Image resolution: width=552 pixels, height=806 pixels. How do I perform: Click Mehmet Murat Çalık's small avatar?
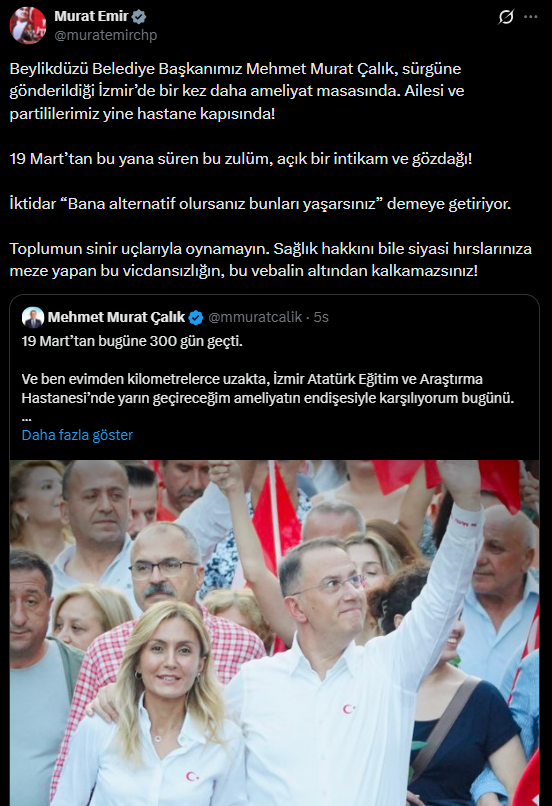33,317
